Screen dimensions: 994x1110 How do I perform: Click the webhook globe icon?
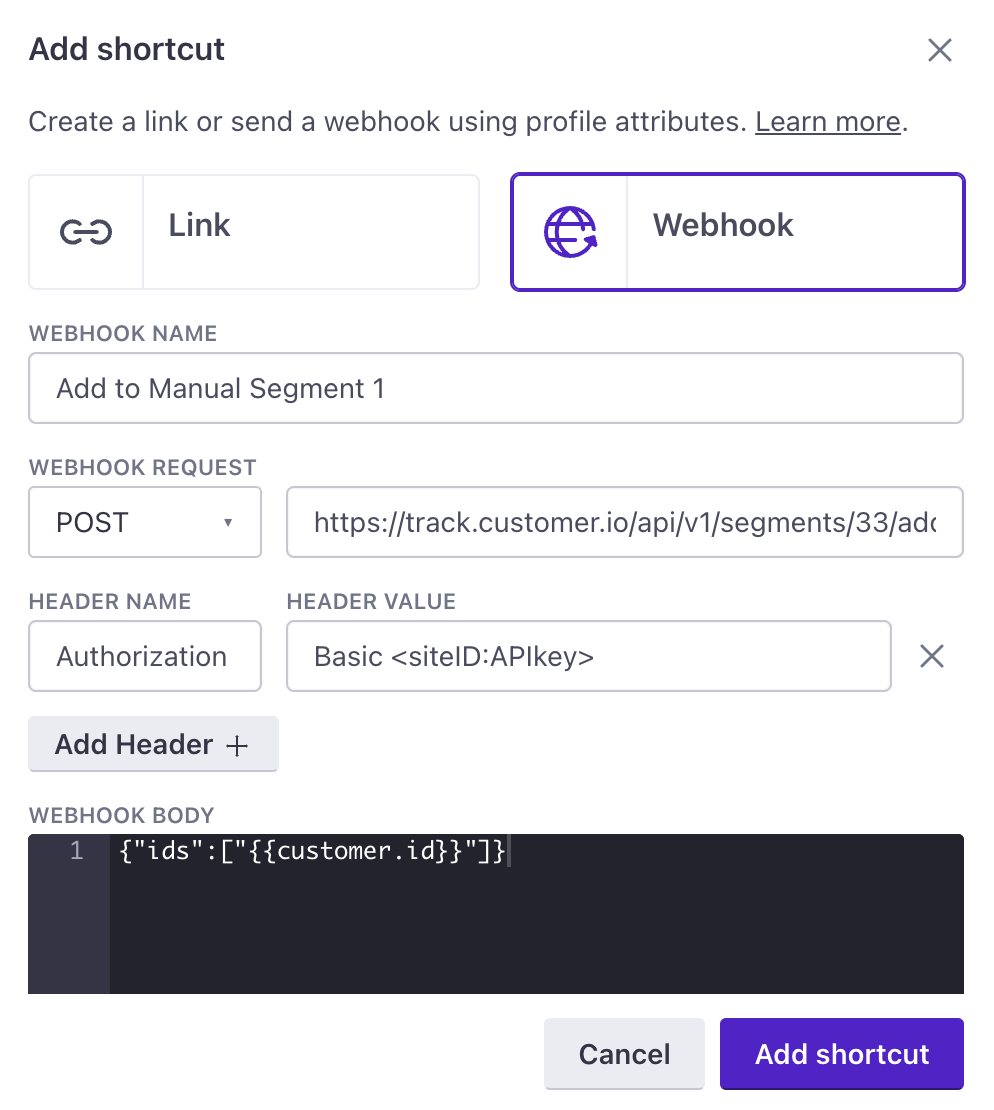coord(570,232)
